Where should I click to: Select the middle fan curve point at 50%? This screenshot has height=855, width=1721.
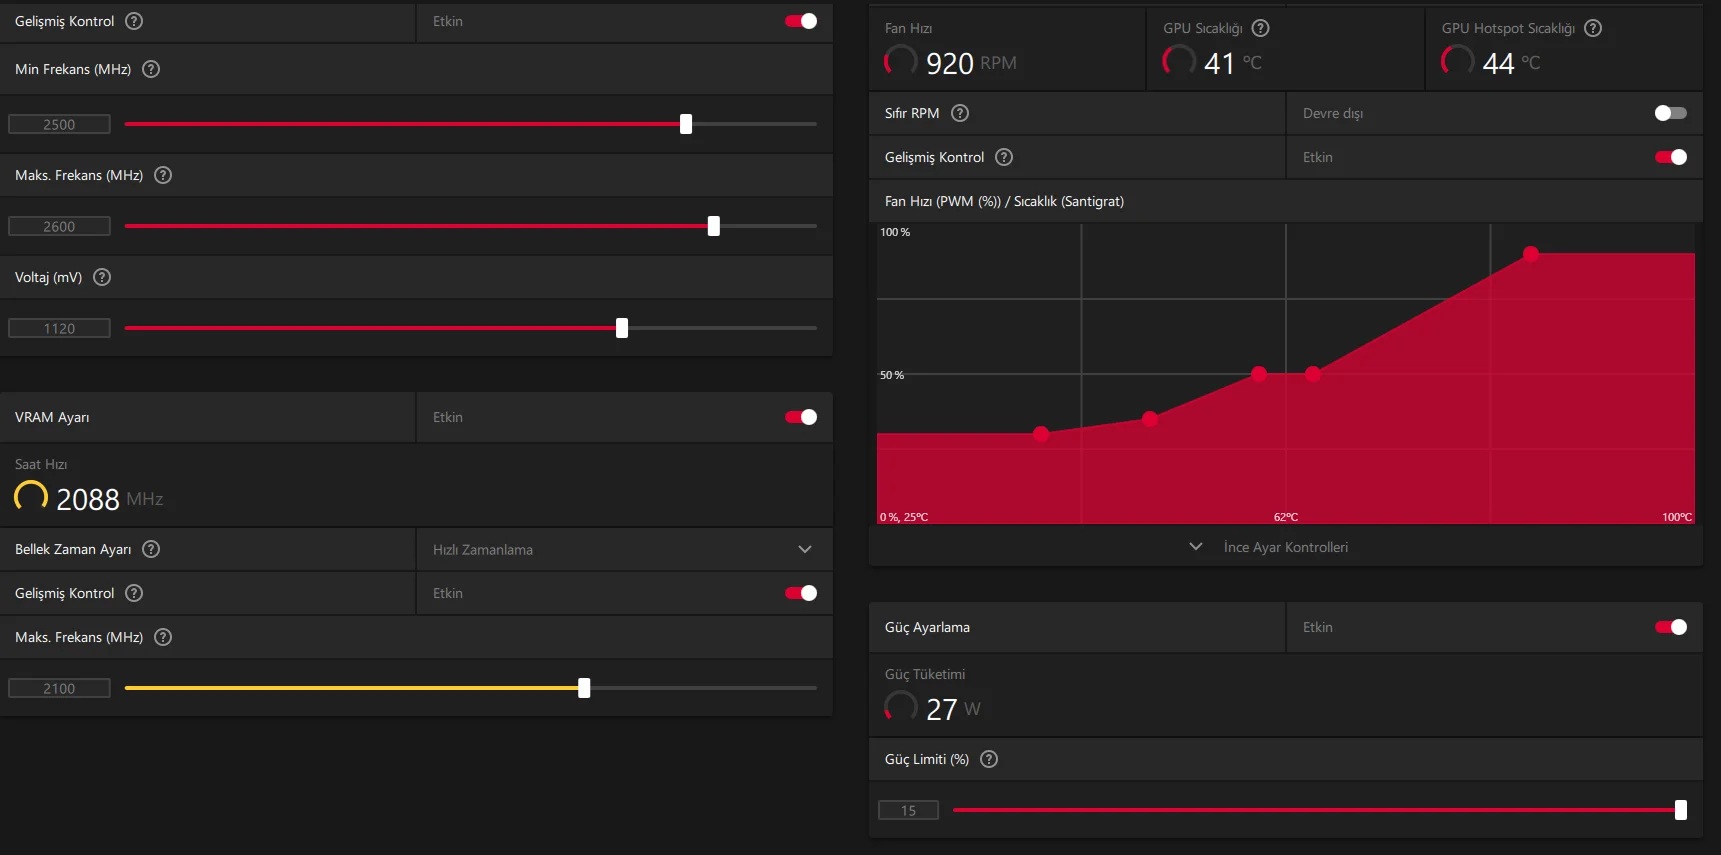(1259, 374)
